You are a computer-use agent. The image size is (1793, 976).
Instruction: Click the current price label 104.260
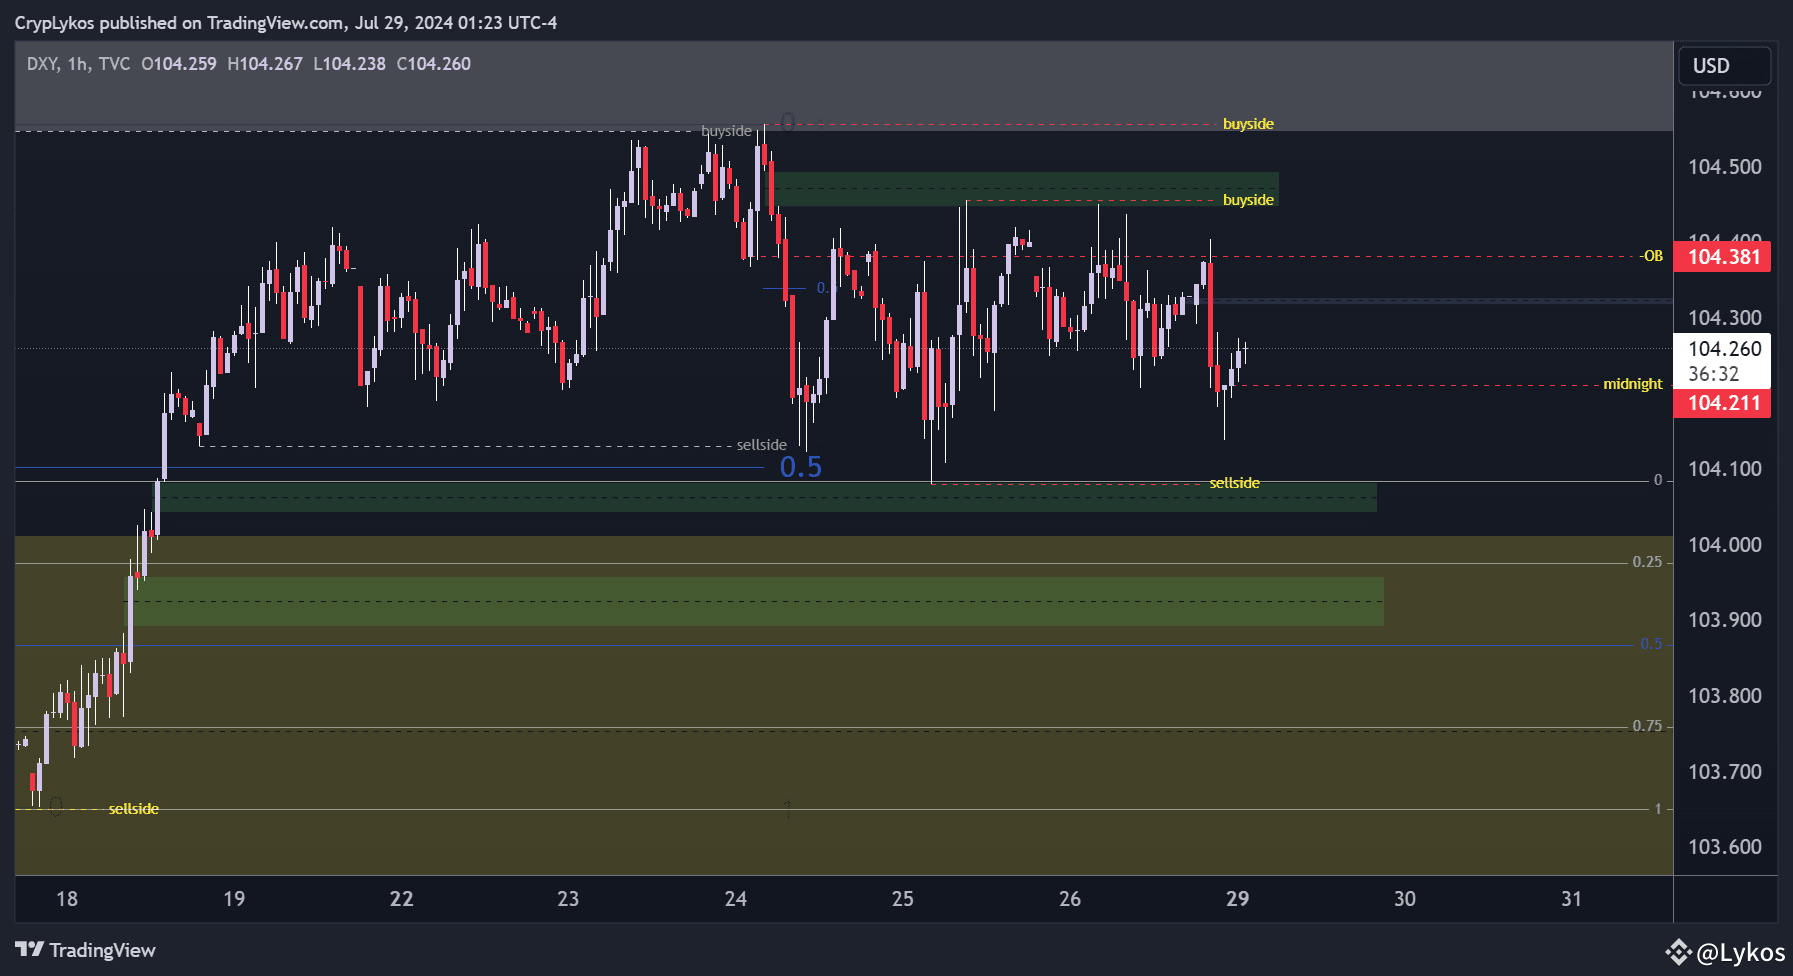click(x=1724, y=349)
